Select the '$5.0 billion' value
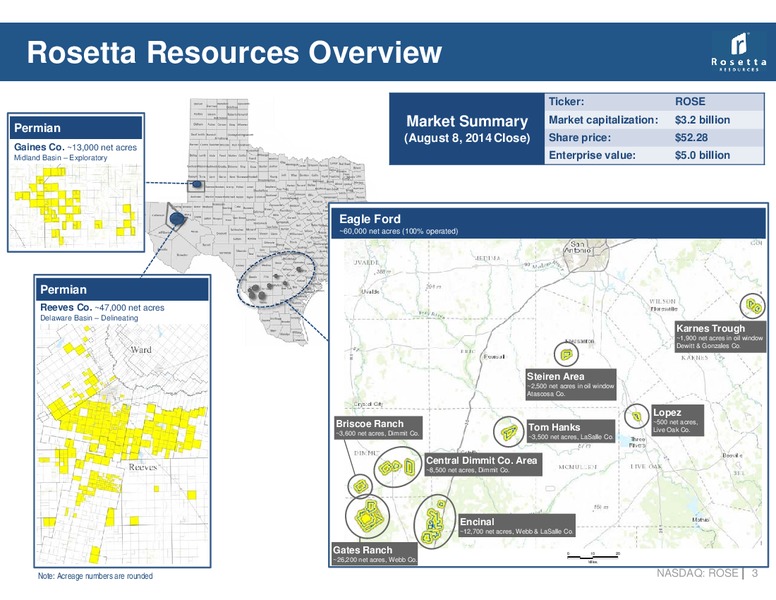Screen dimensions: 776x600 [x=702, y=155]
